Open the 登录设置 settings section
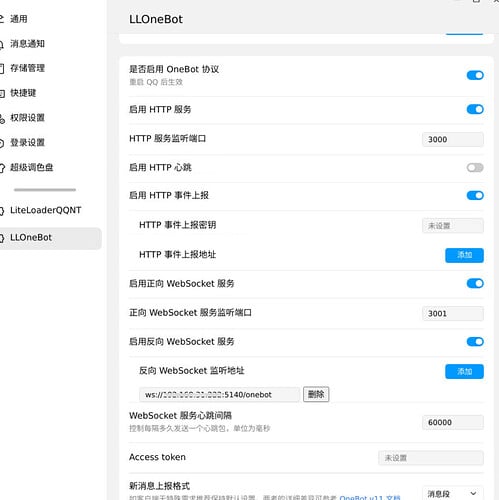Screen dimensions: 499x500 click(x=27, y=143)
